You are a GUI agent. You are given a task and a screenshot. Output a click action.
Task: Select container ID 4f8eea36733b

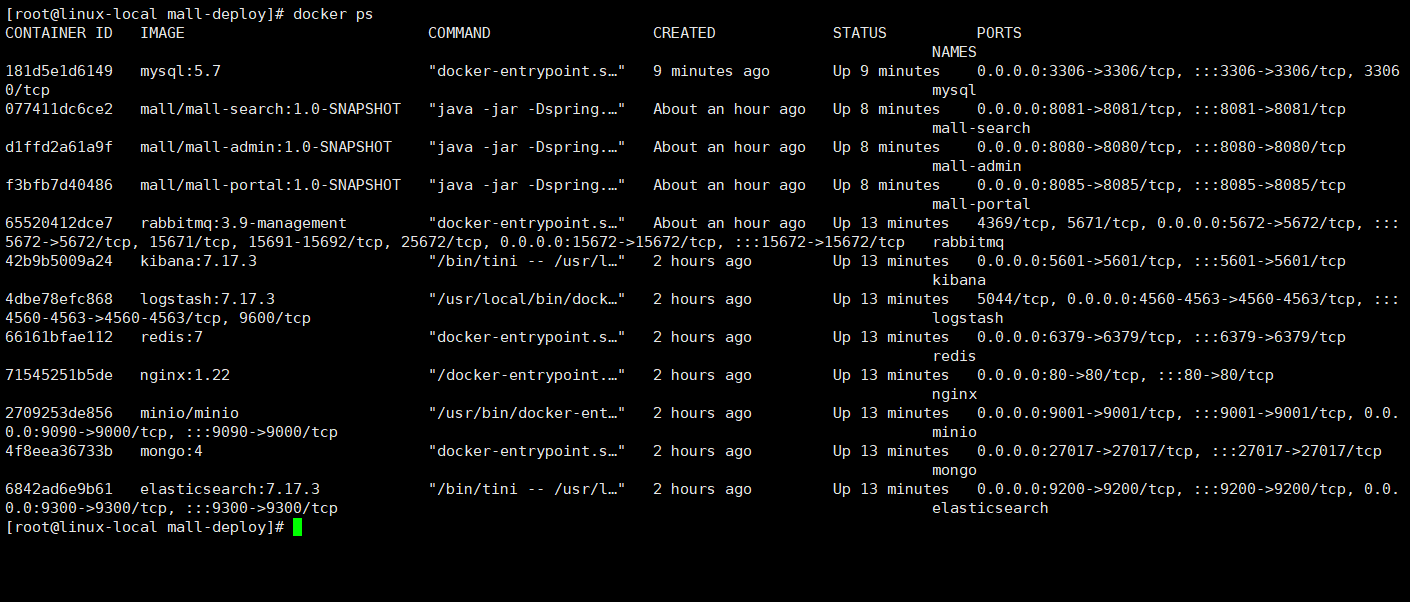[59, 451]
